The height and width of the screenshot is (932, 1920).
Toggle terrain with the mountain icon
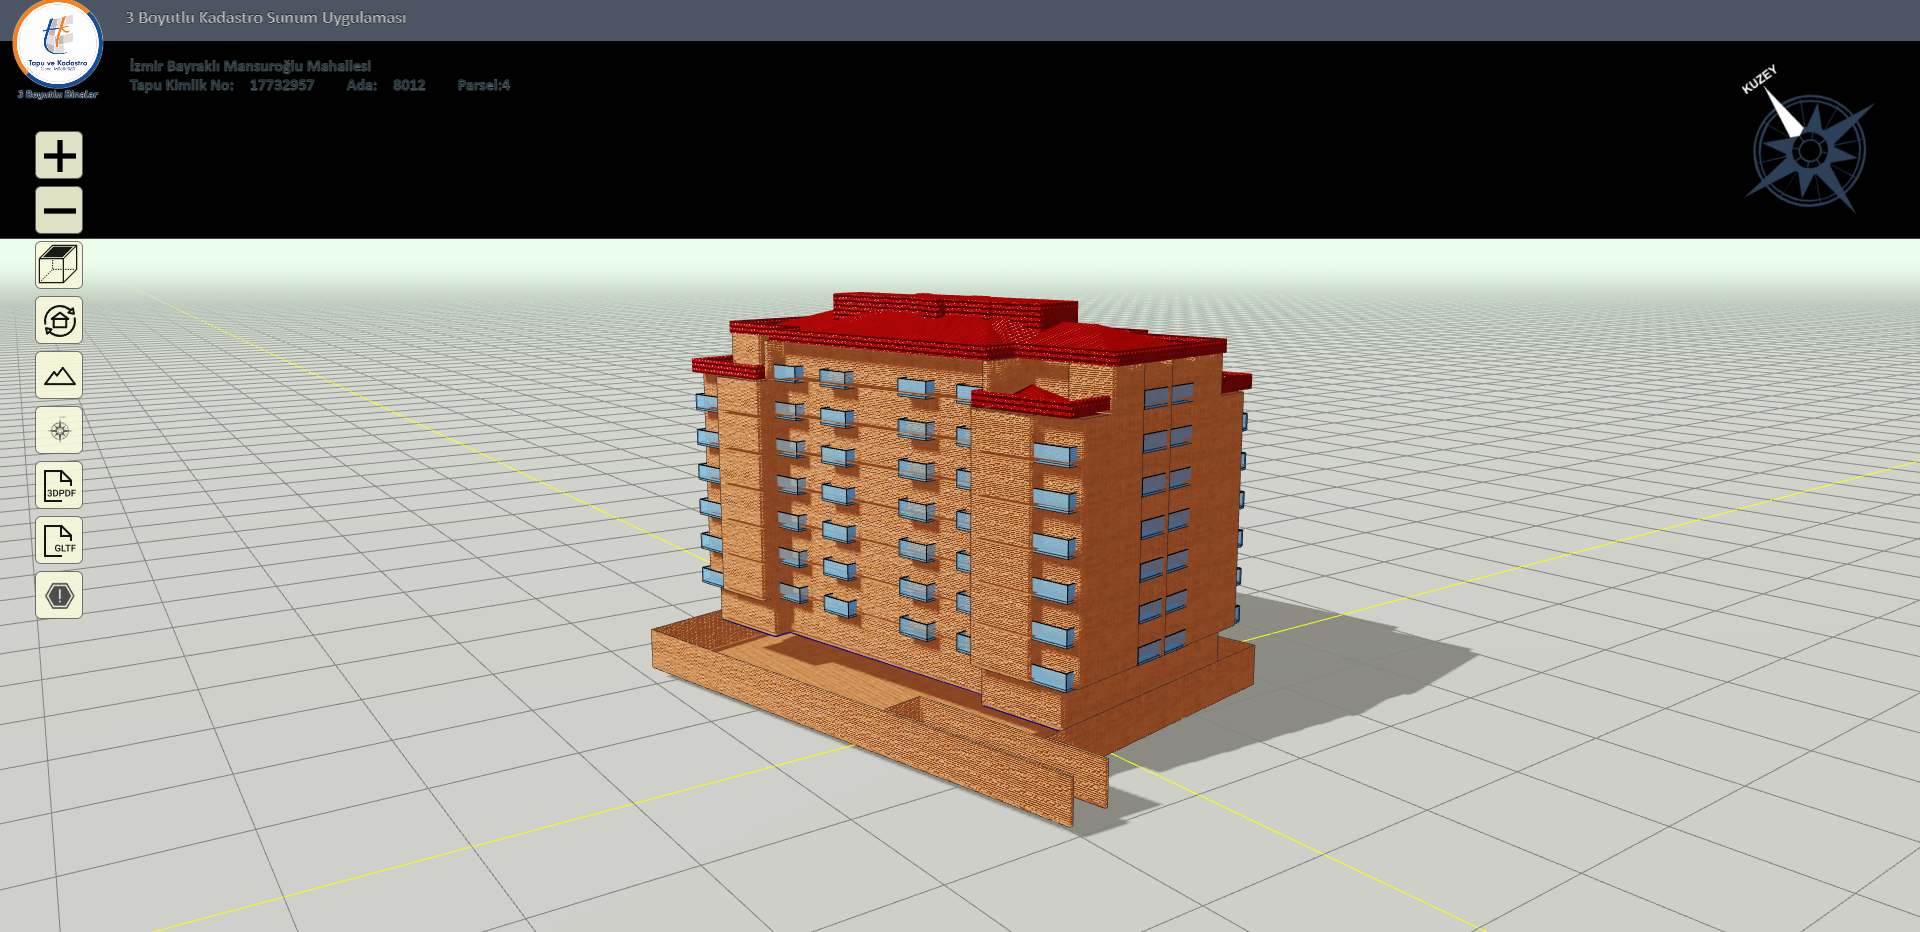59,376
